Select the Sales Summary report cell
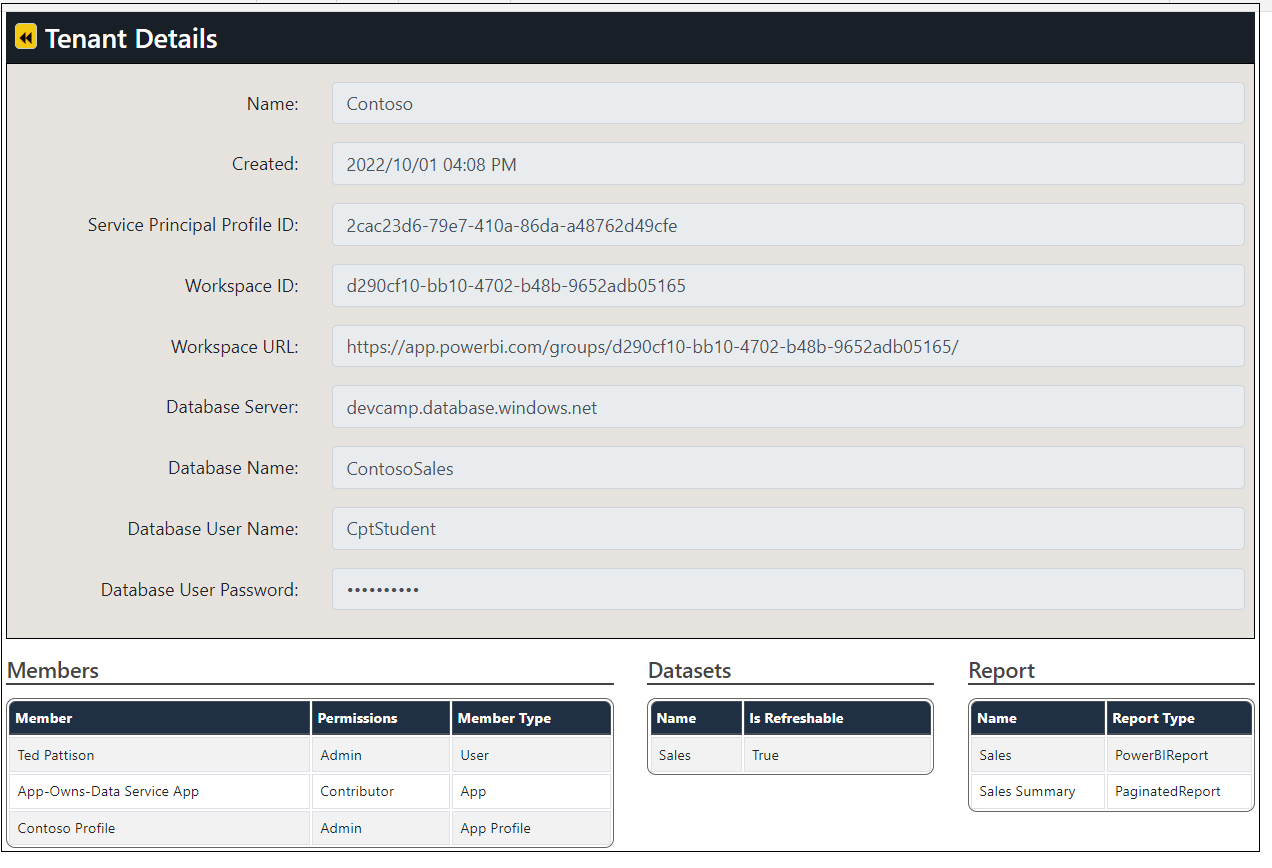This screenshot has height=868, width=1272. point(1038,791)
